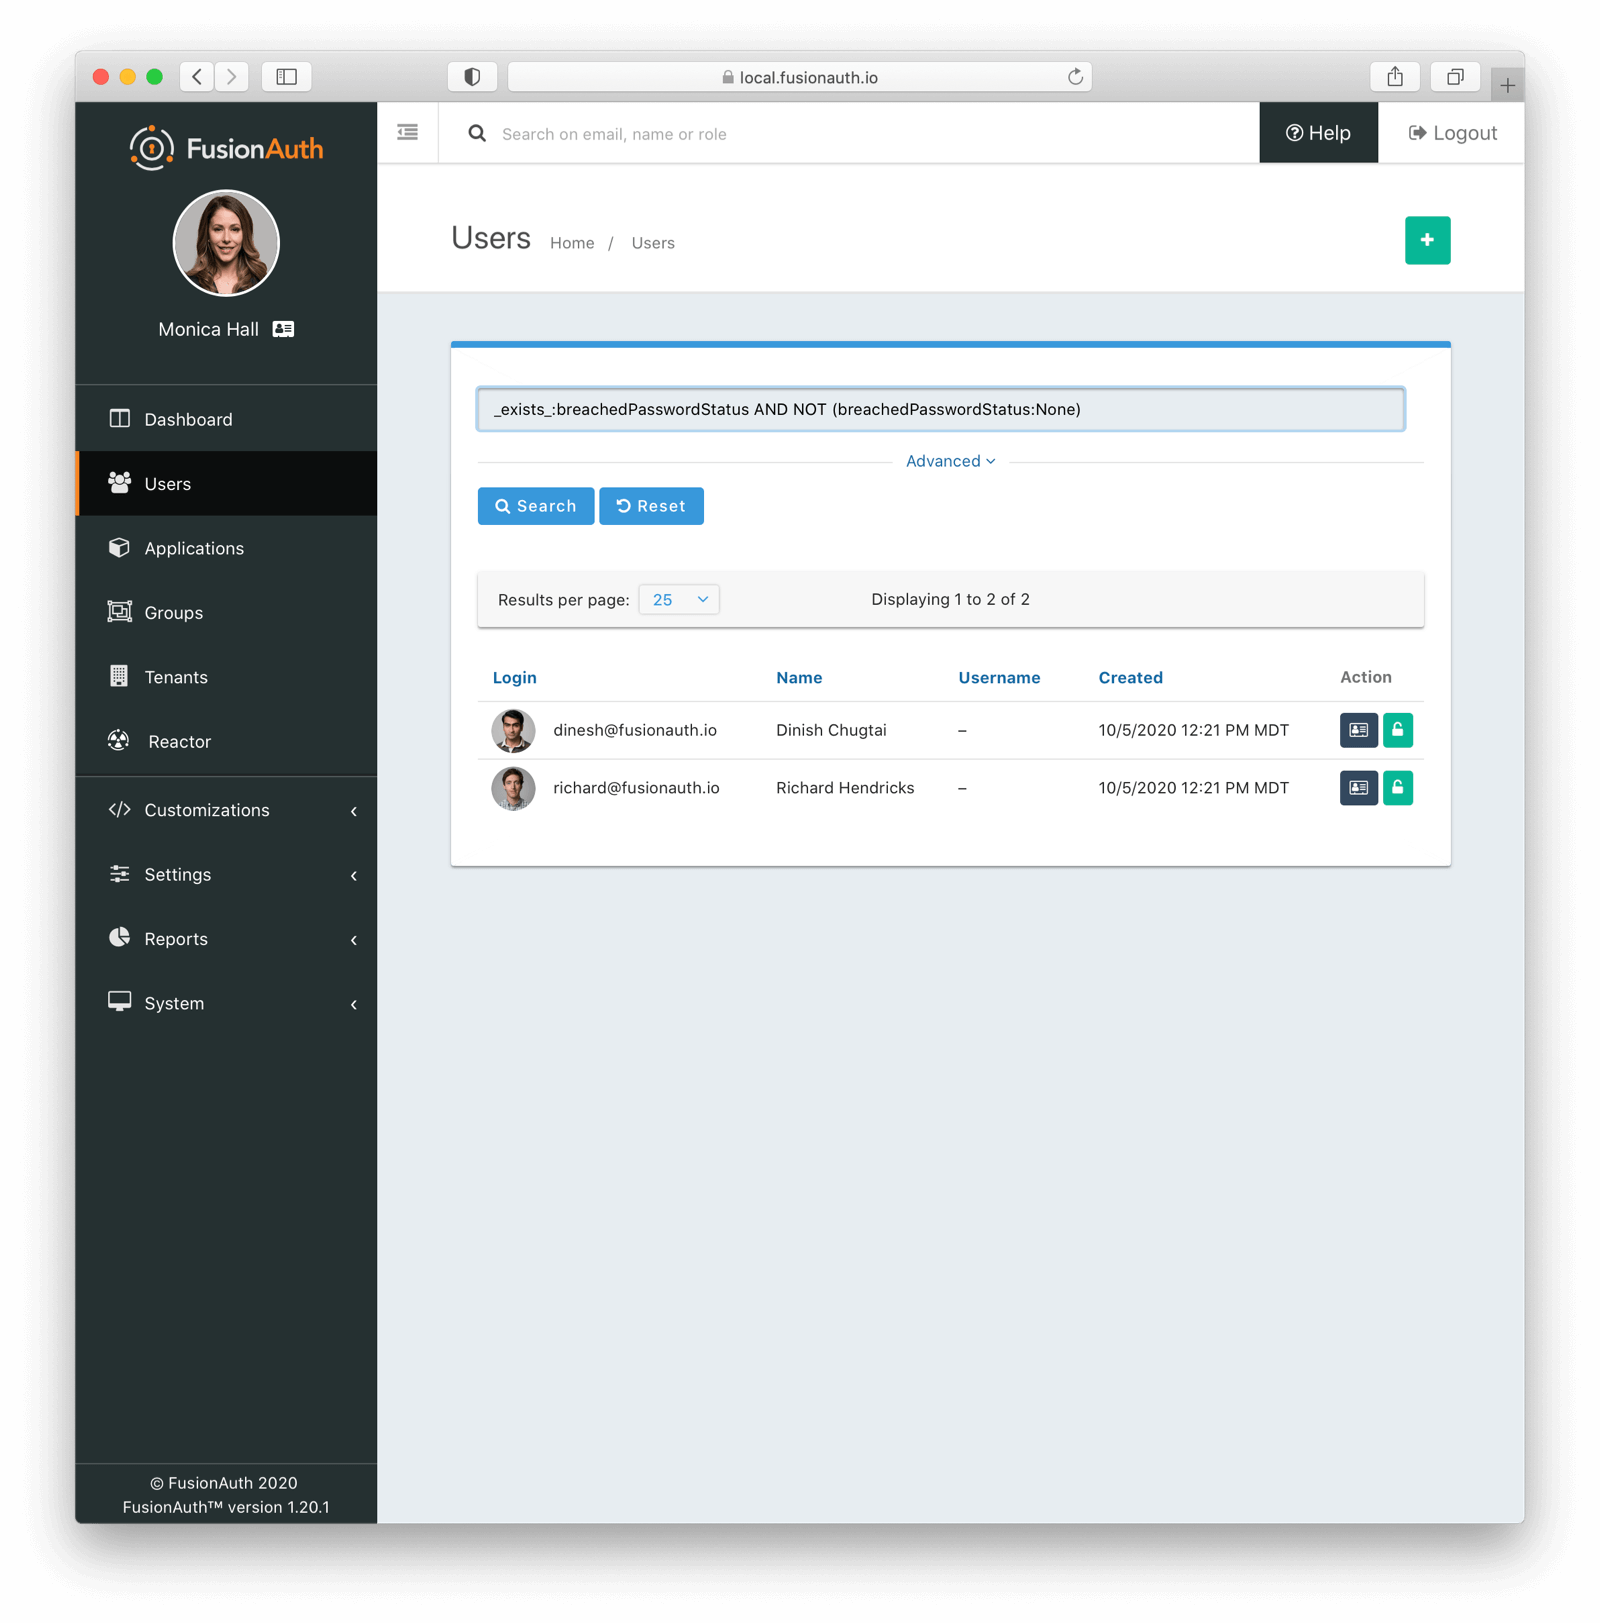
Task: Reload the page in Safari
Action: [x=1075, y=77]
